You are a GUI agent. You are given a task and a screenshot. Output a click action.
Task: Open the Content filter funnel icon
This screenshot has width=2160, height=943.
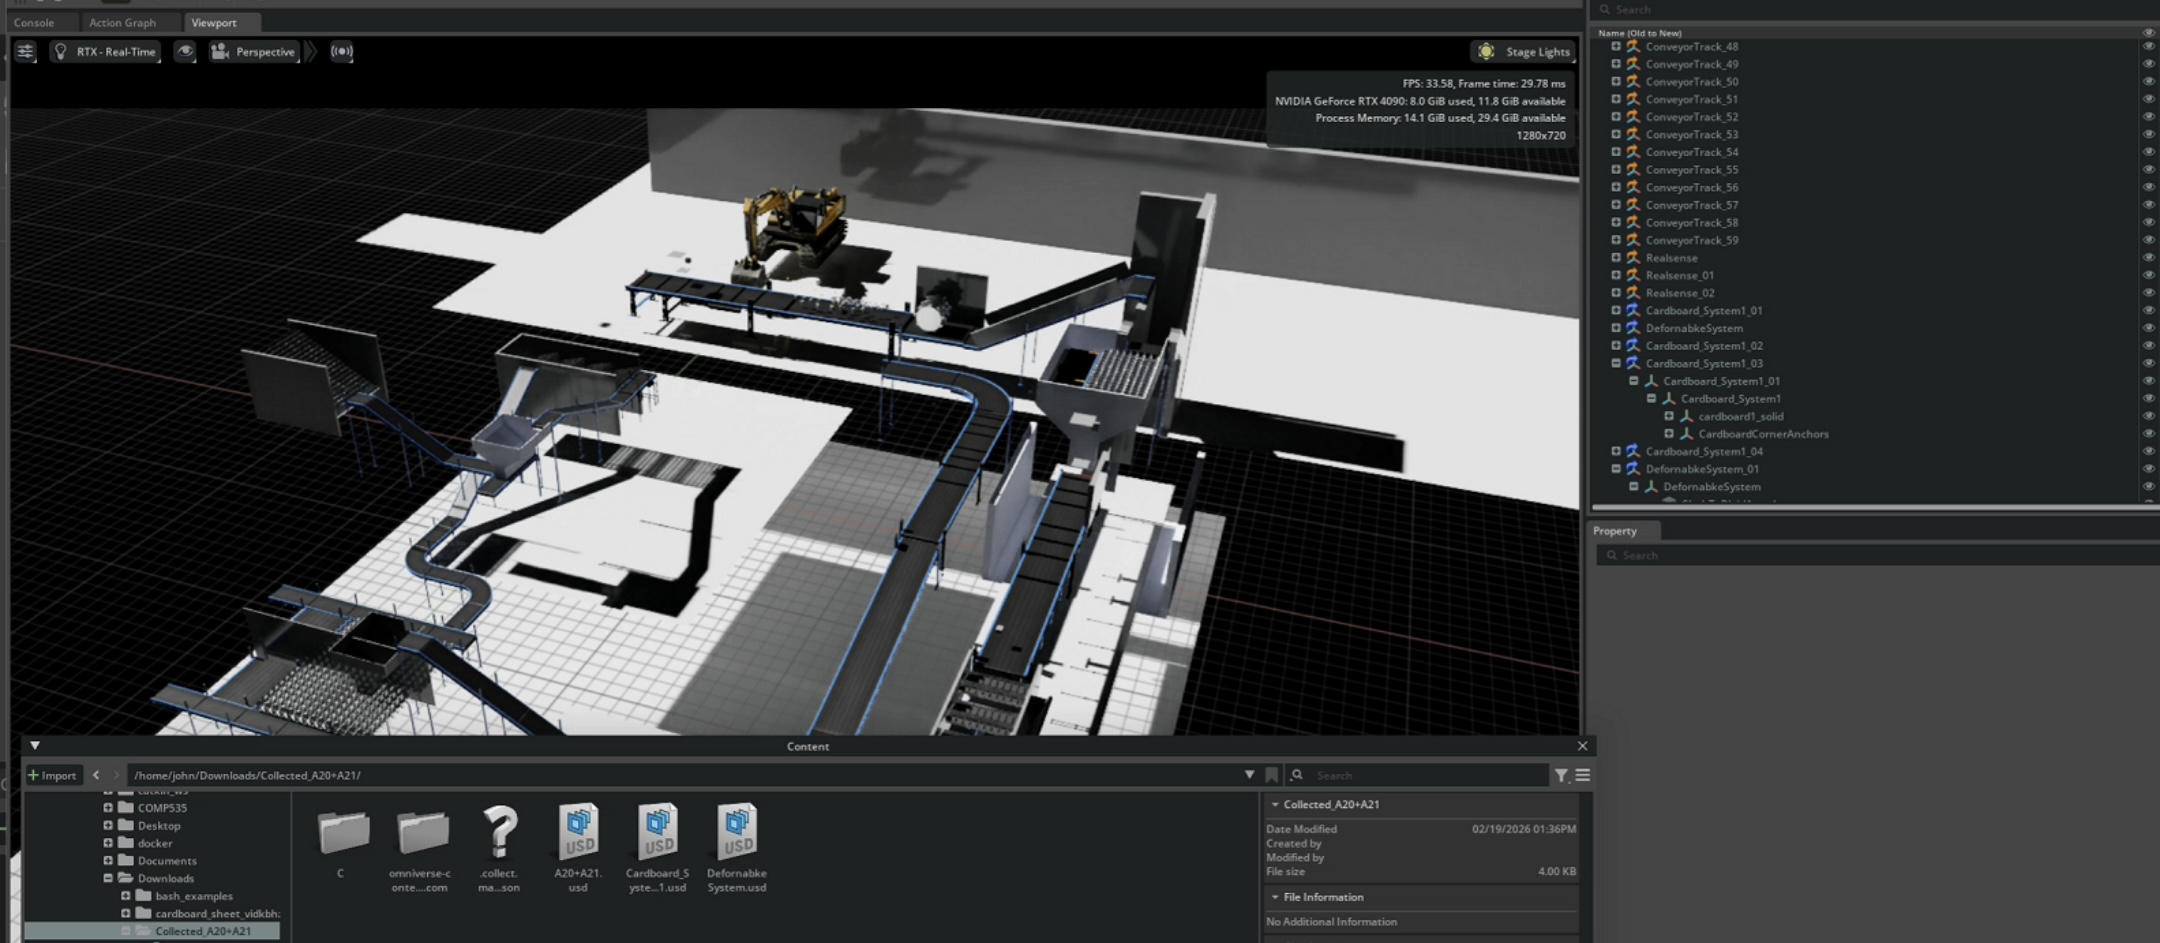click(1561, 775)
